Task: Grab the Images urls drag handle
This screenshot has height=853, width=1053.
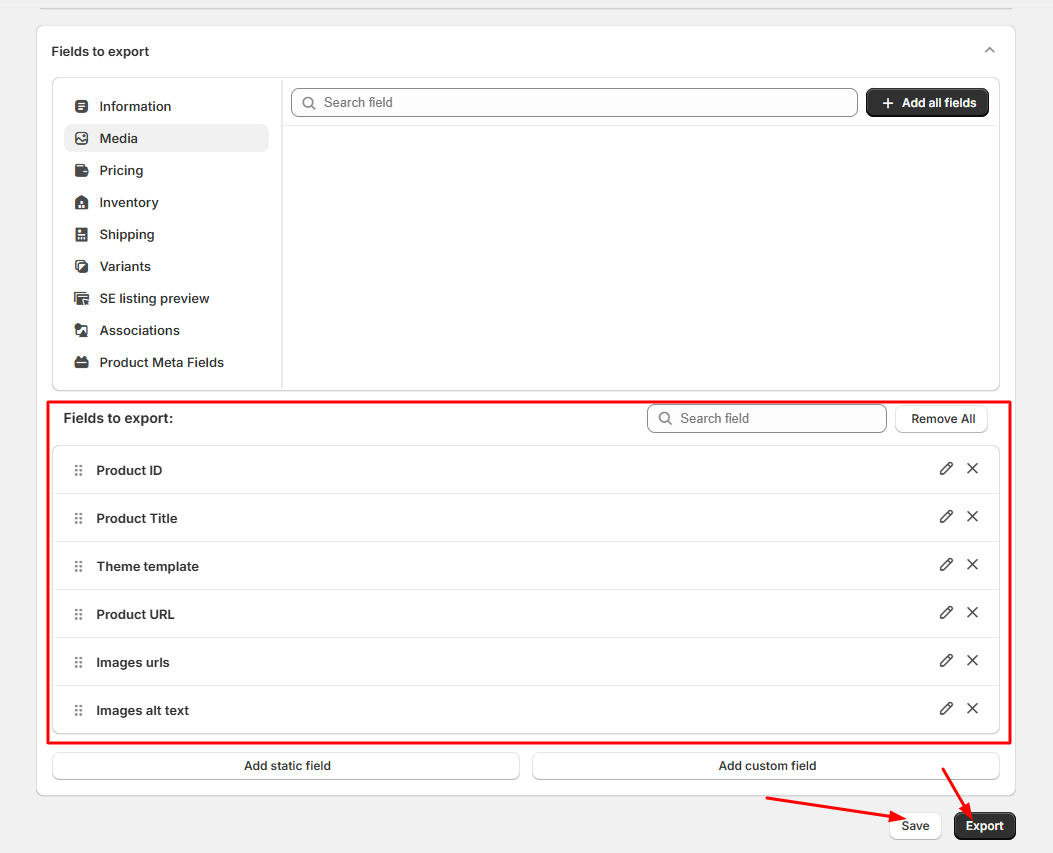Action: [79, 662]
